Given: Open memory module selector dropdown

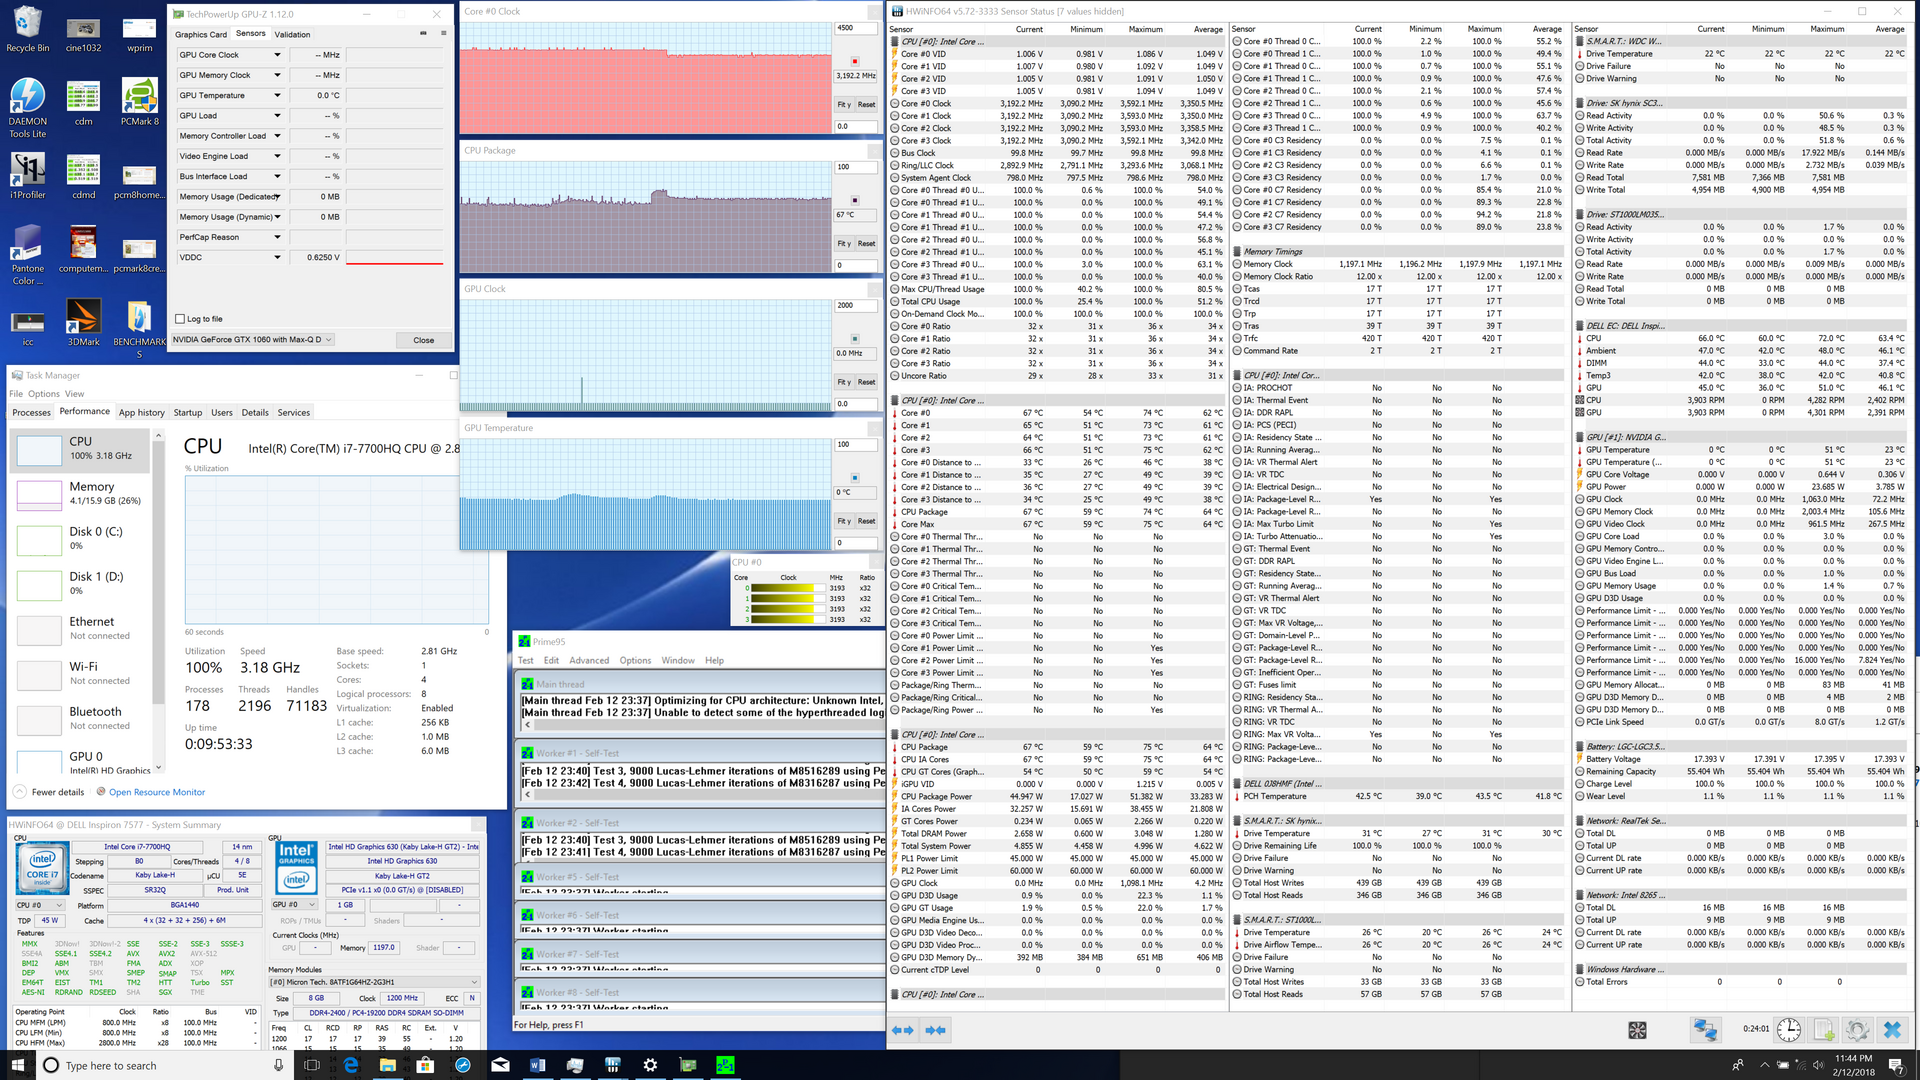Looking at the screenshot, I should (375, 982).
